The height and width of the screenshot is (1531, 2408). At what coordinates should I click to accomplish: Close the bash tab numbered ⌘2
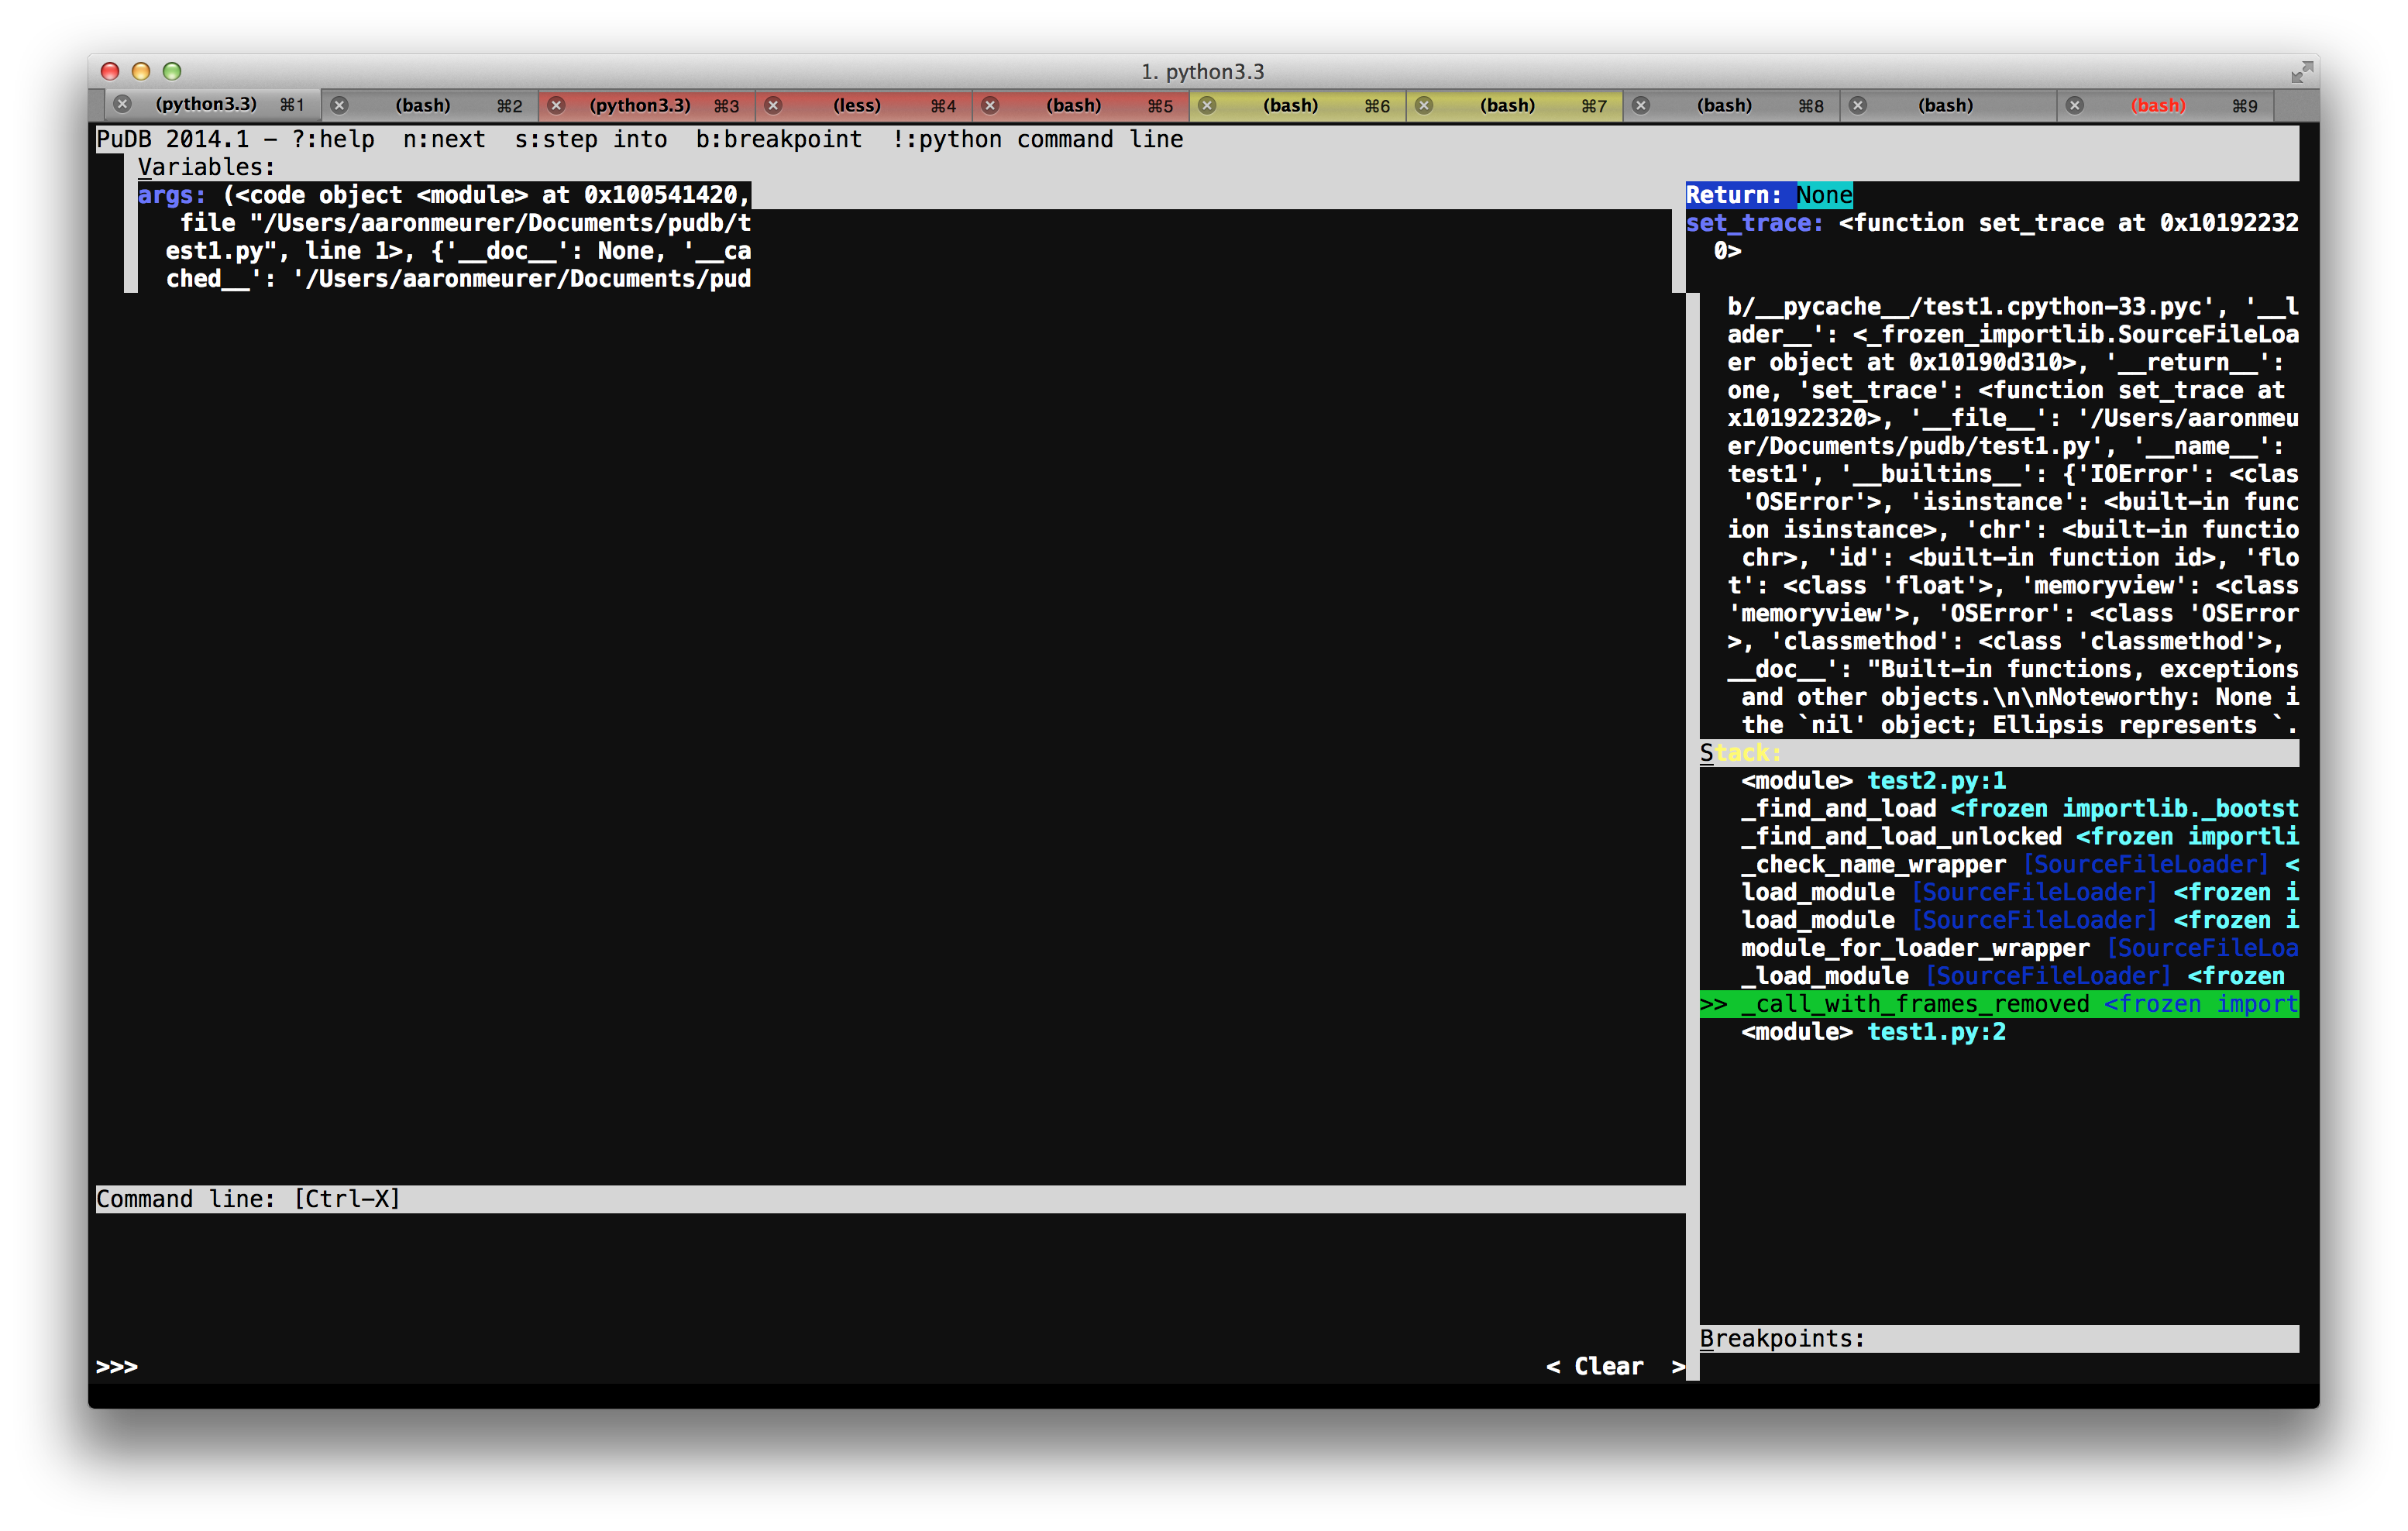339,105
